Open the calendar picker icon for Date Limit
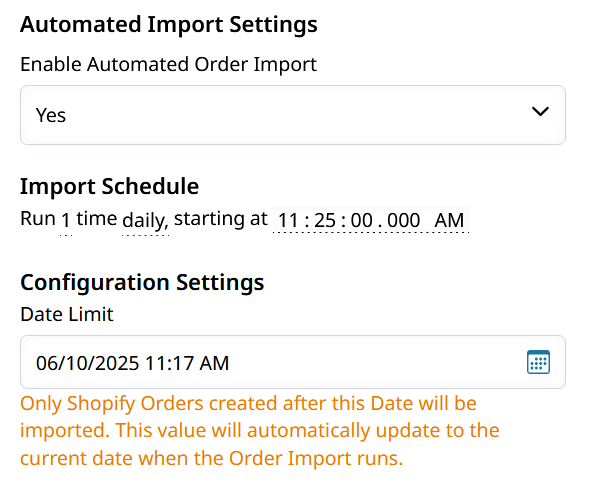This screenshot has height=484, width=595. click(538, 362)
